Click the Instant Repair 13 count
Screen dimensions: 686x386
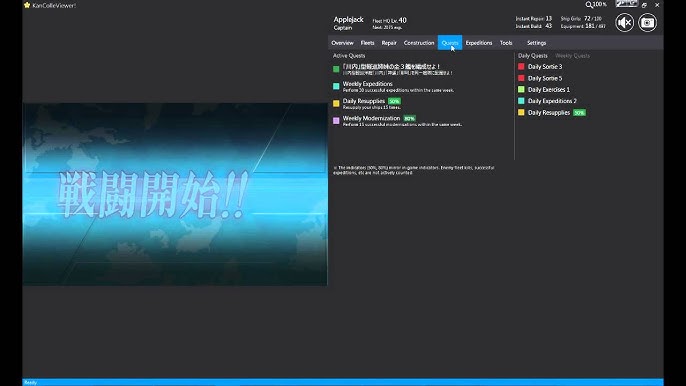tap(533, 18)
